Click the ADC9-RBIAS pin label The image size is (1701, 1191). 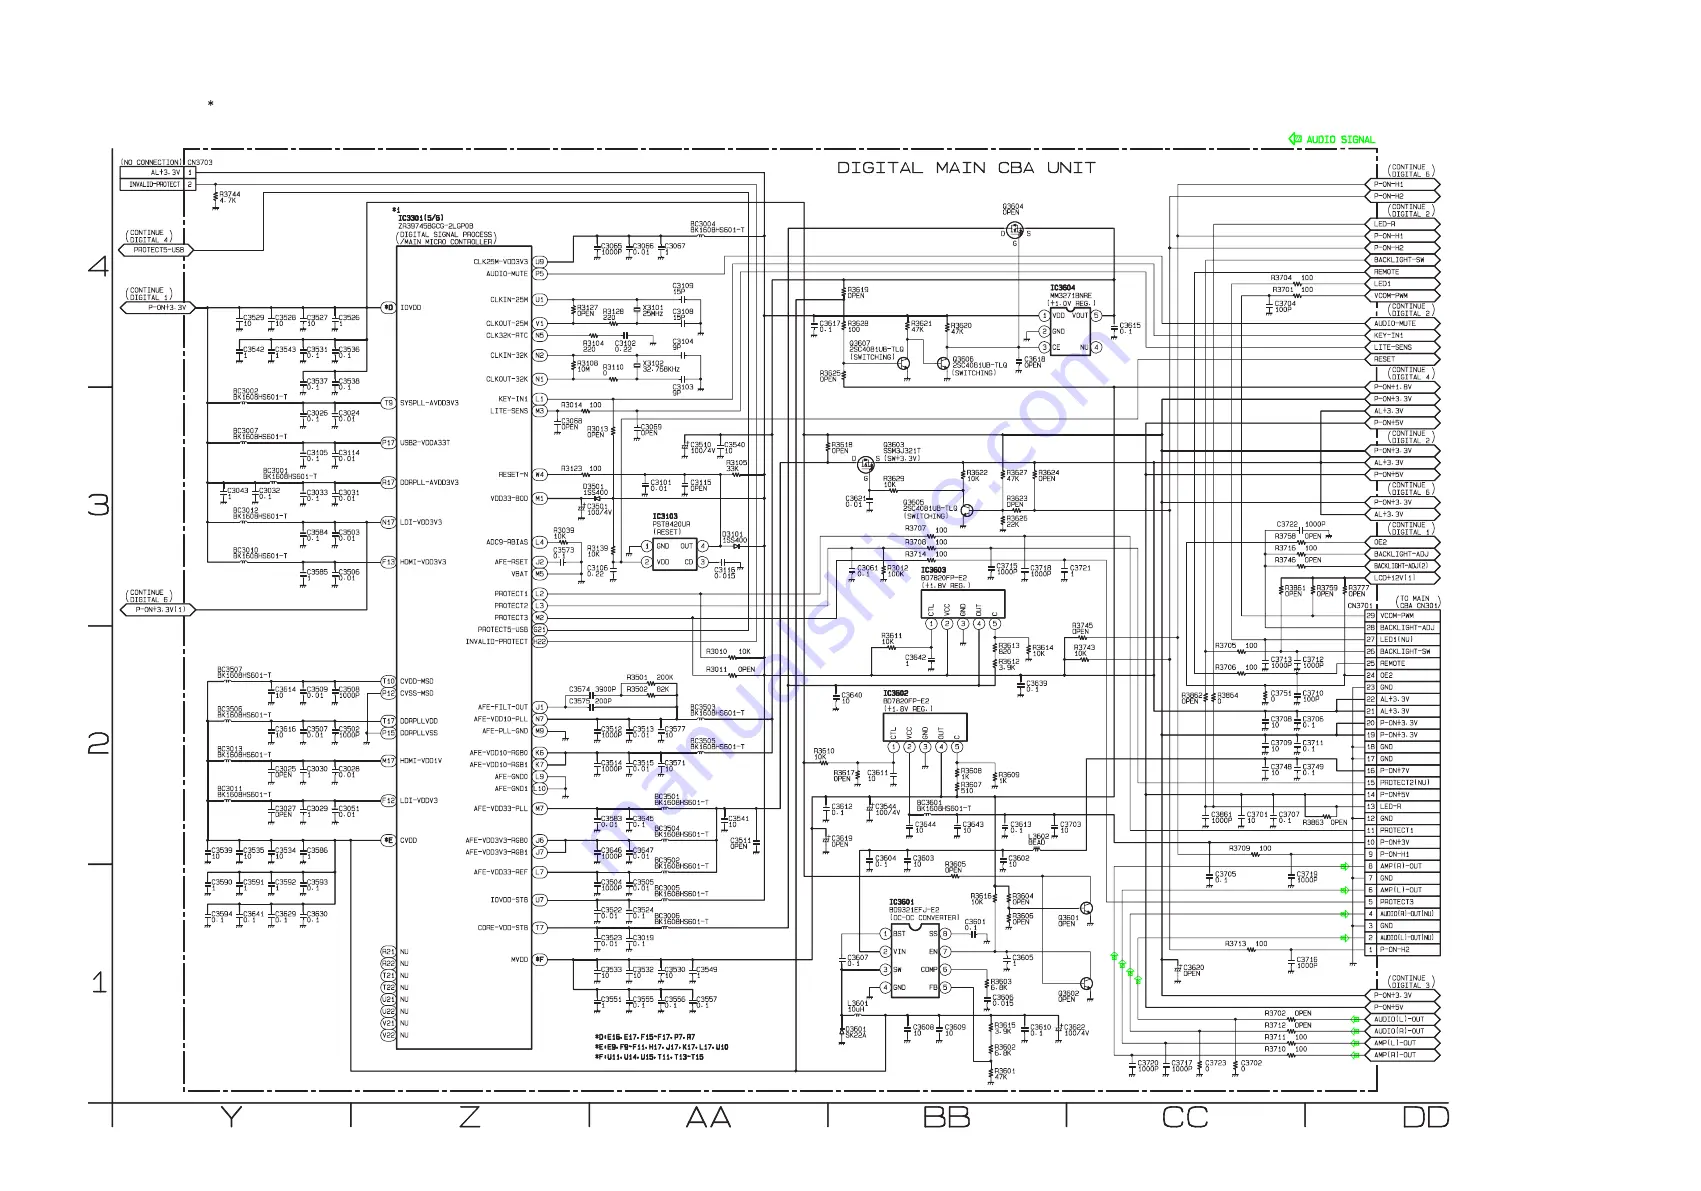click(506, 542)
